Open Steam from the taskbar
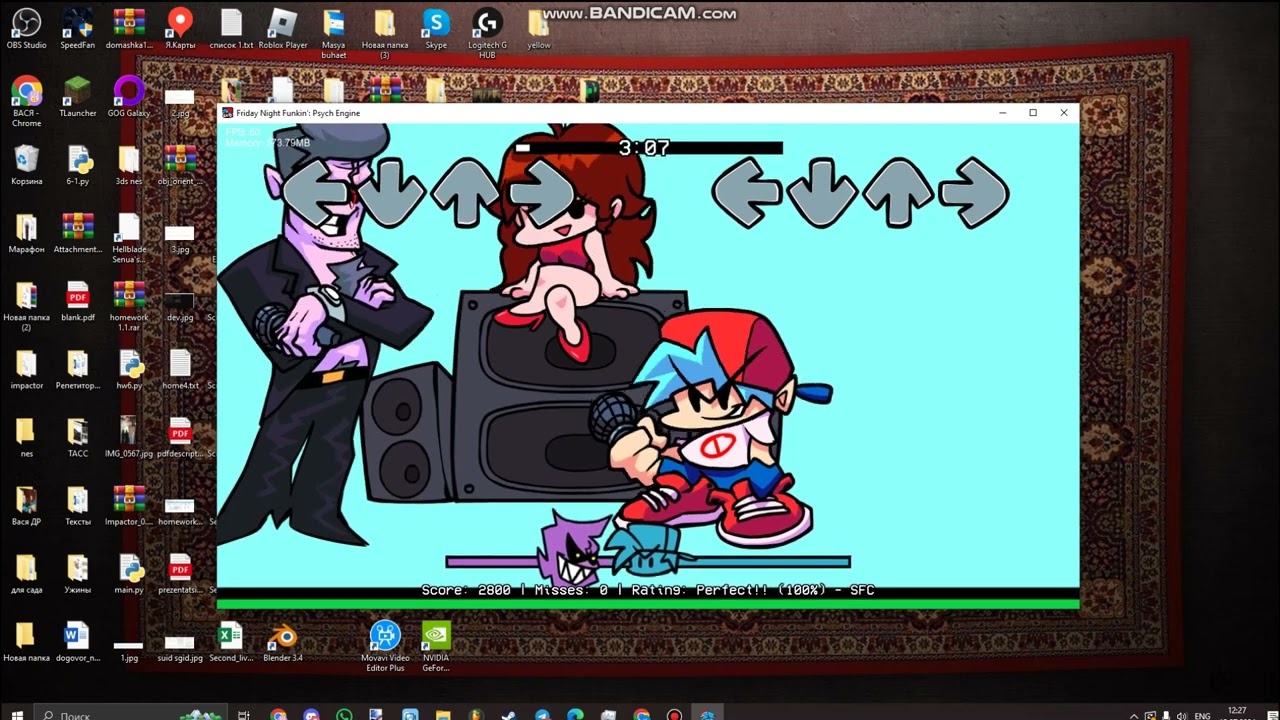 point(509,715)
